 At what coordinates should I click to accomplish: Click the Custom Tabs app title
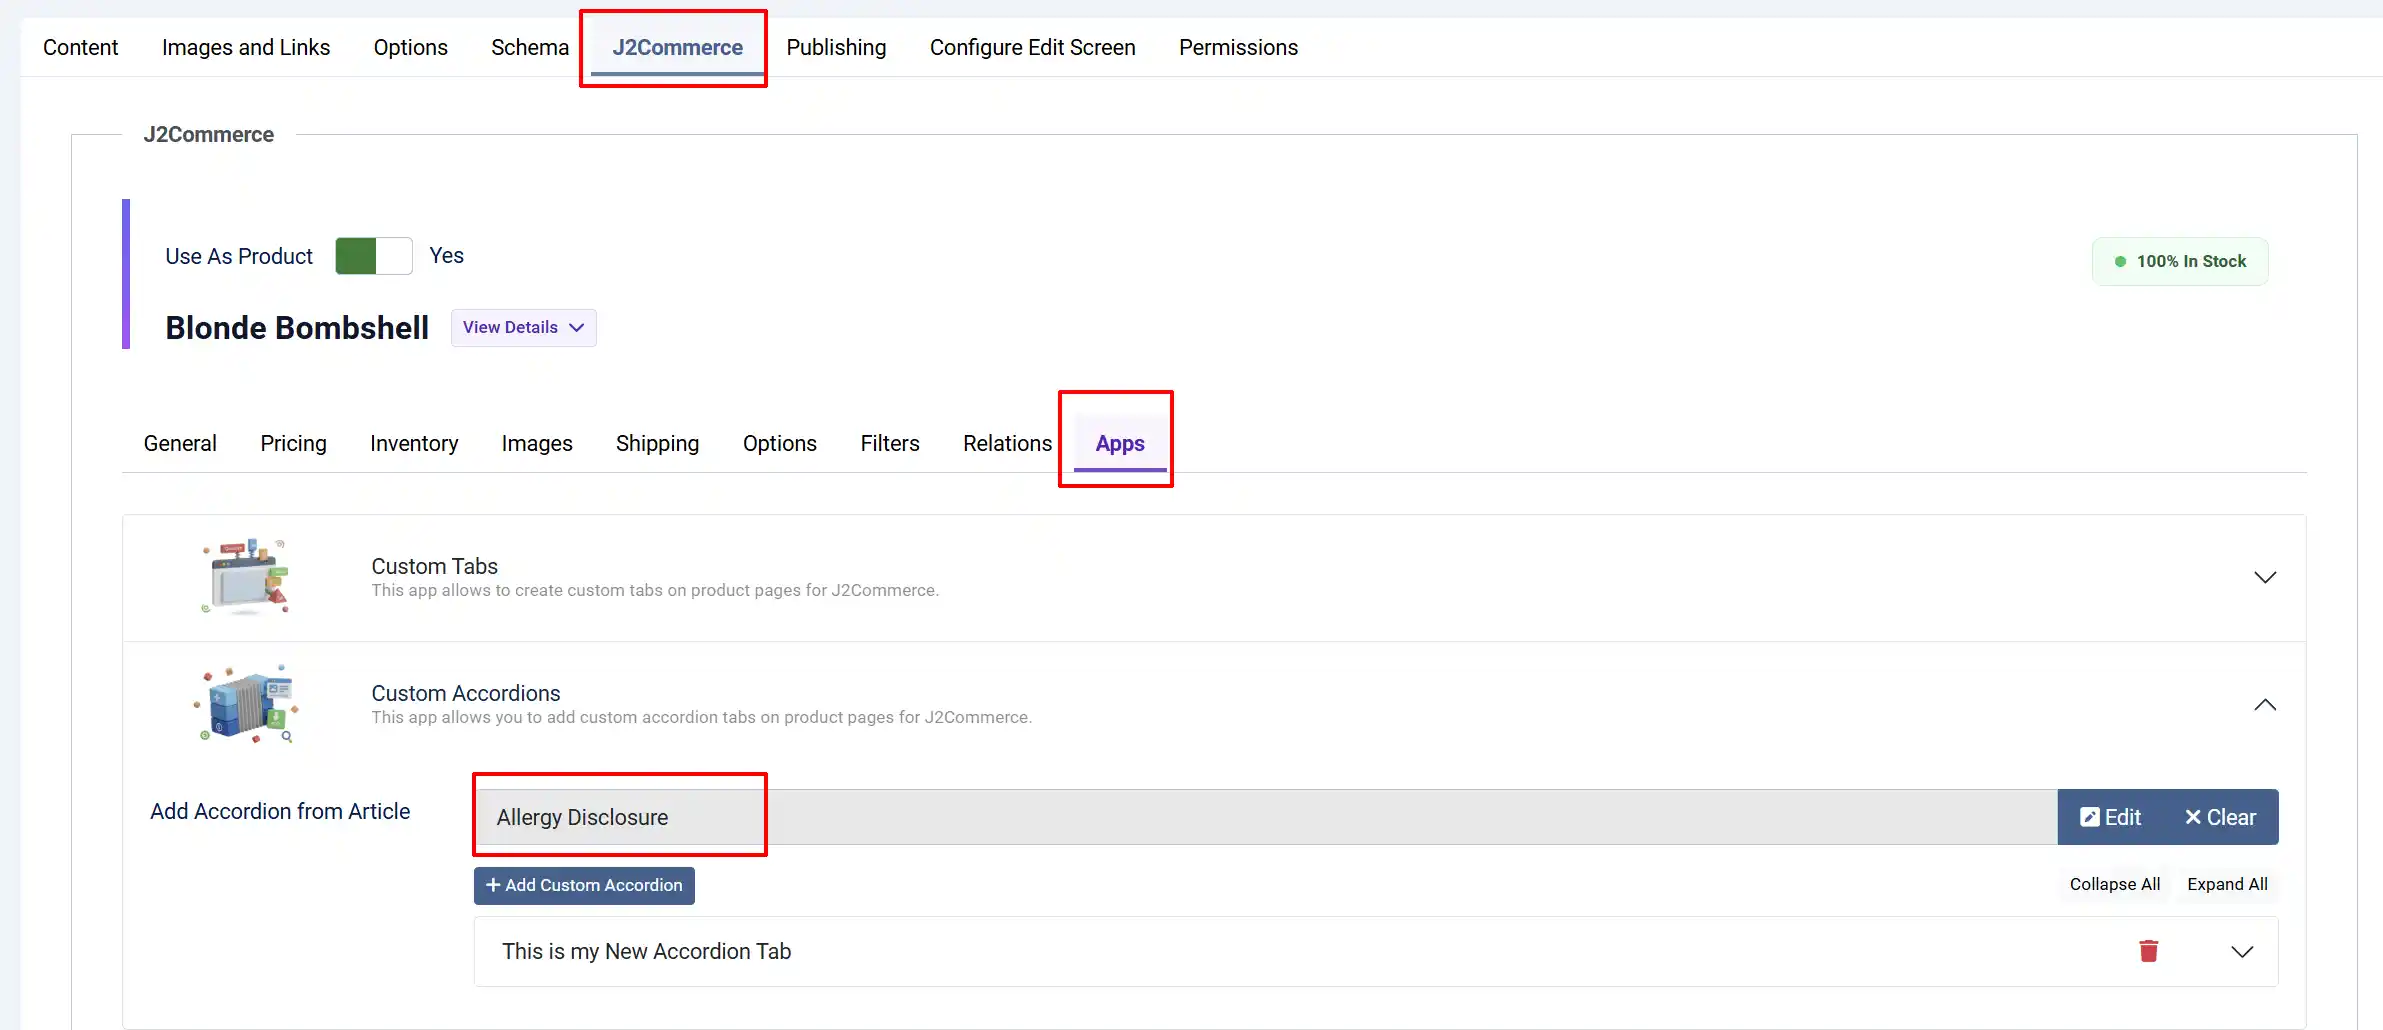[x=434, y=566]
